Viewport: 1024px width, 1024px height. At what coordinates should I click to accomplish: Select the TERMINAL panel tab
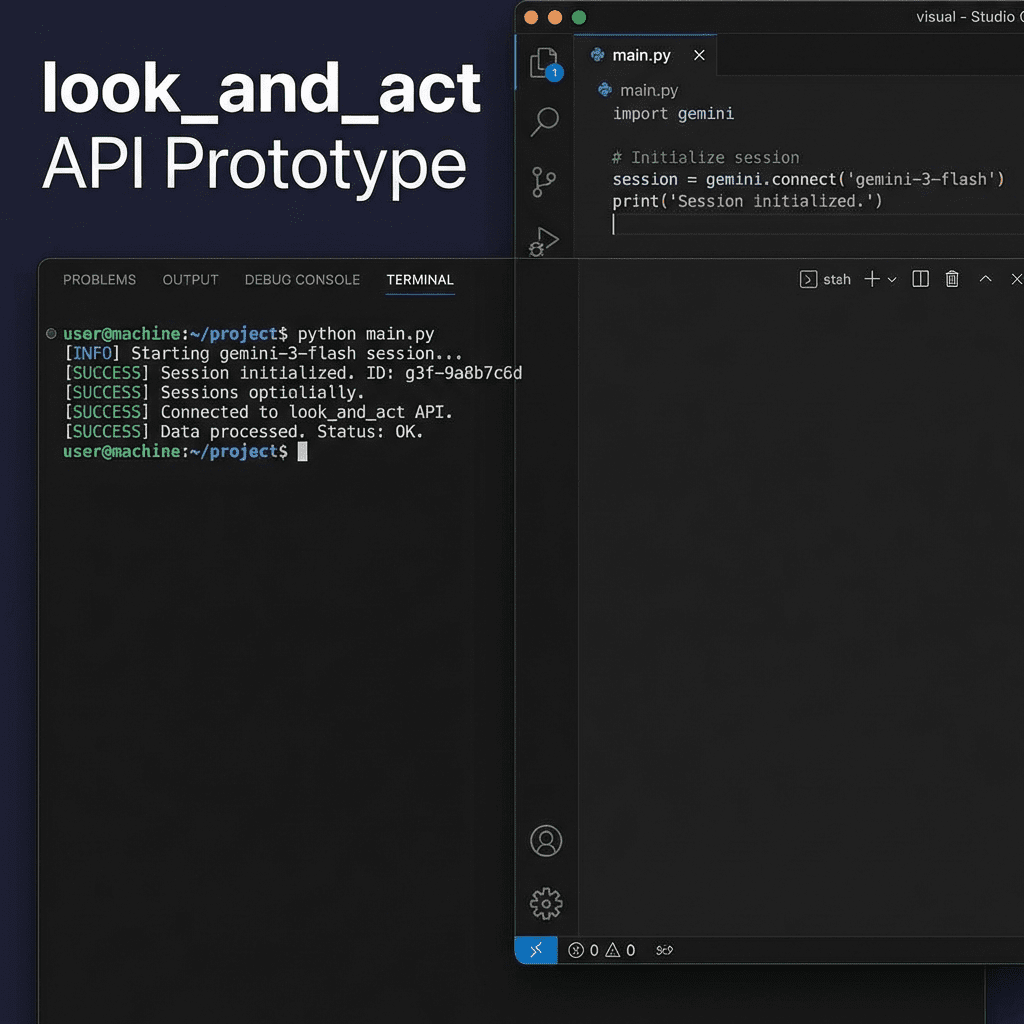420,280
